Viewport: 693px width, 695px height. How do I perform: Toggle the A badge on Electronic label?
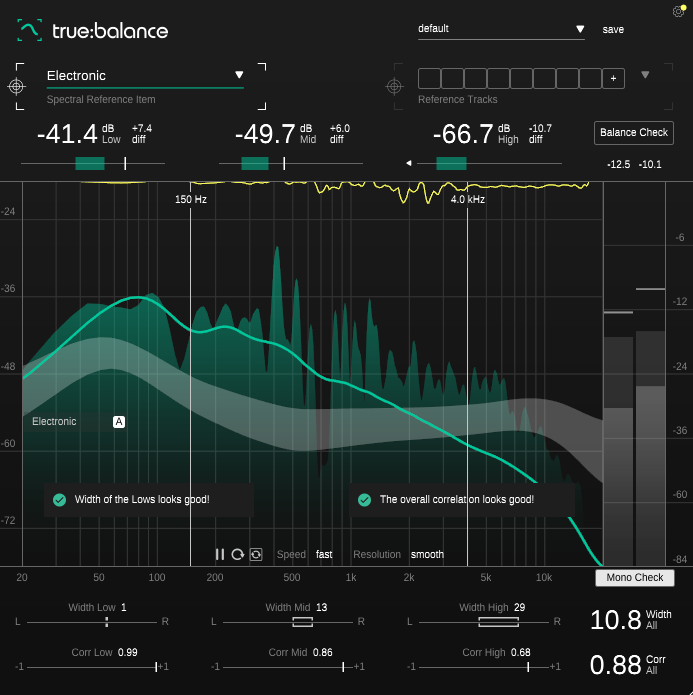[119, 422]
